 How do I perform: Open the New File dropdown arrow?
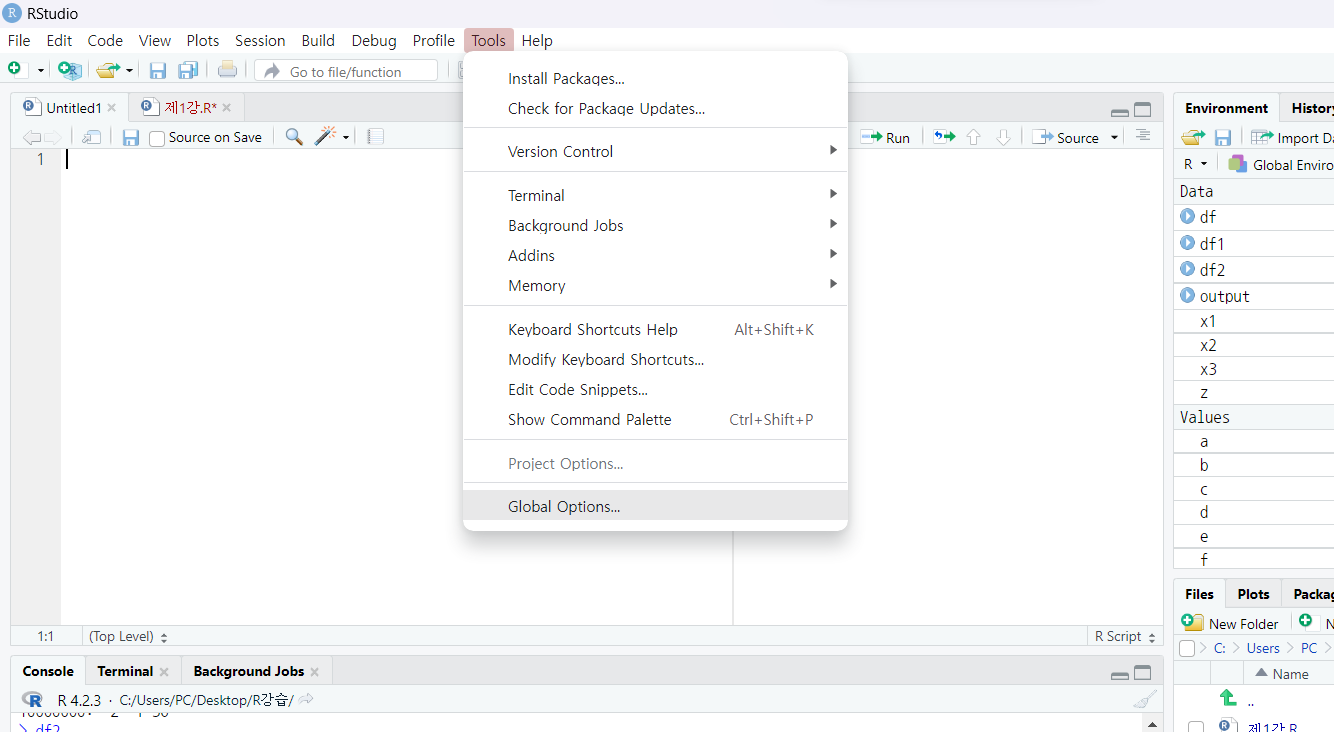pos(41,70)
